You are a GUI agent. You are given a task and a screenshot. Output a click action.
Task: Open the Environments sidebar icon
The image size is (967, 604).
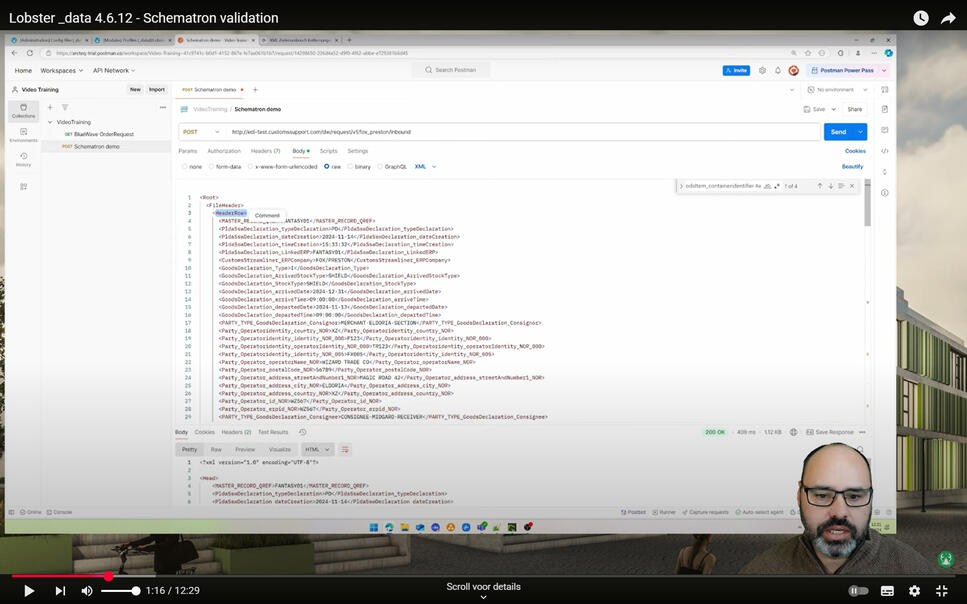coord(23,134)
